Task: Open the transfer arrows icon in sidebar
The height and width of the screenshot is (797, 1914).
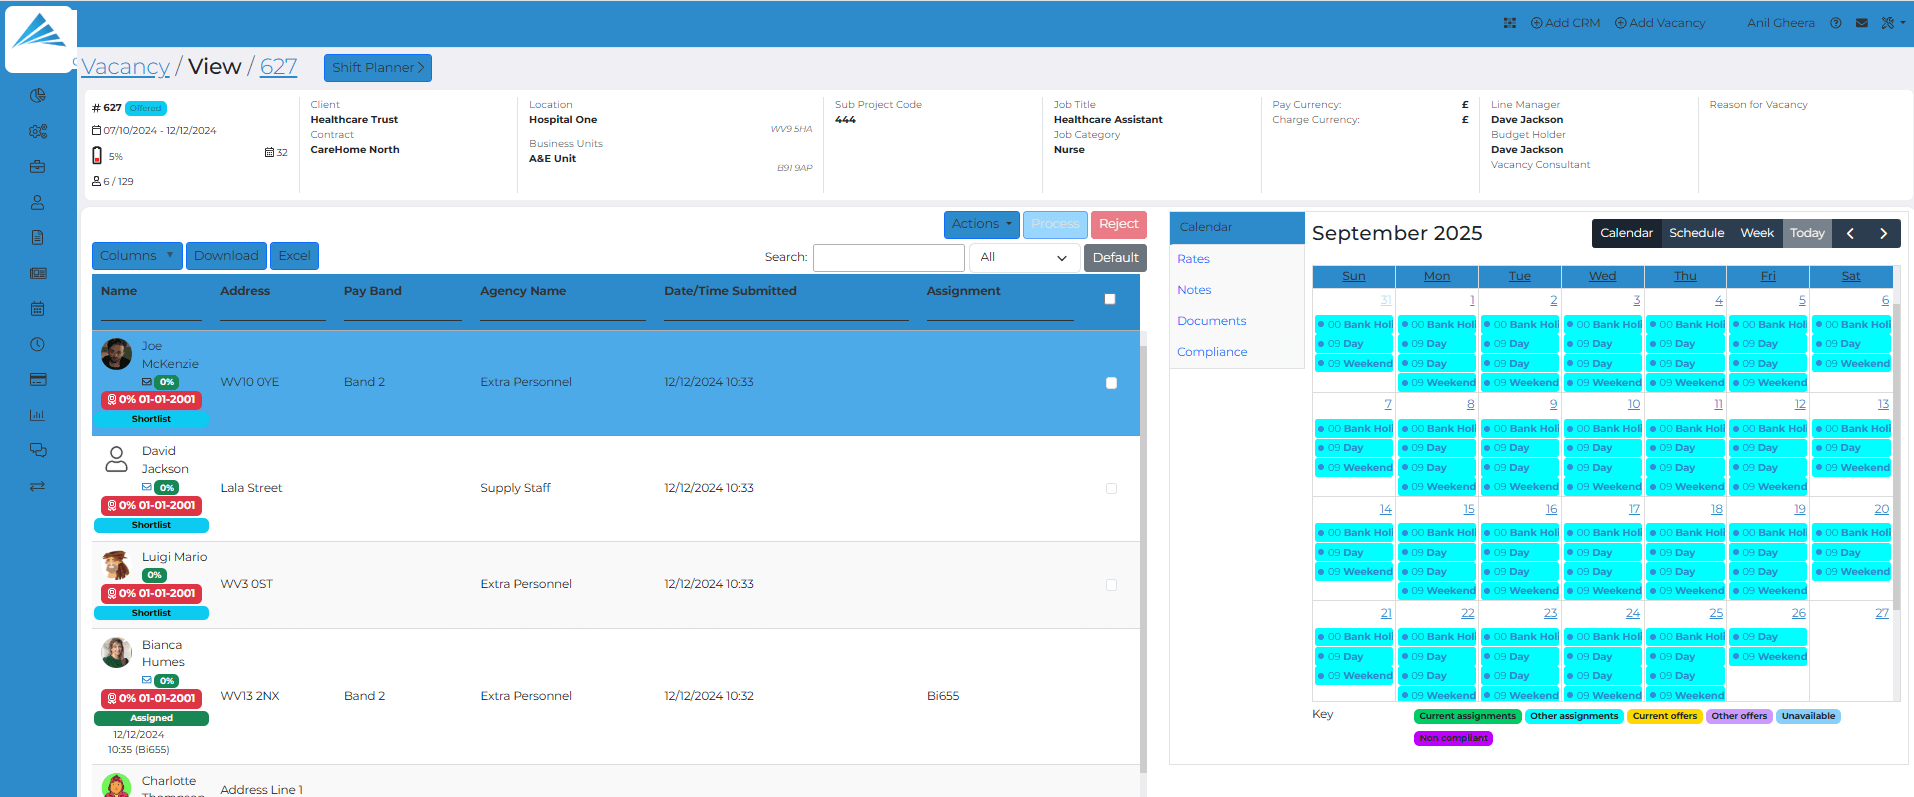Action: 38,486
